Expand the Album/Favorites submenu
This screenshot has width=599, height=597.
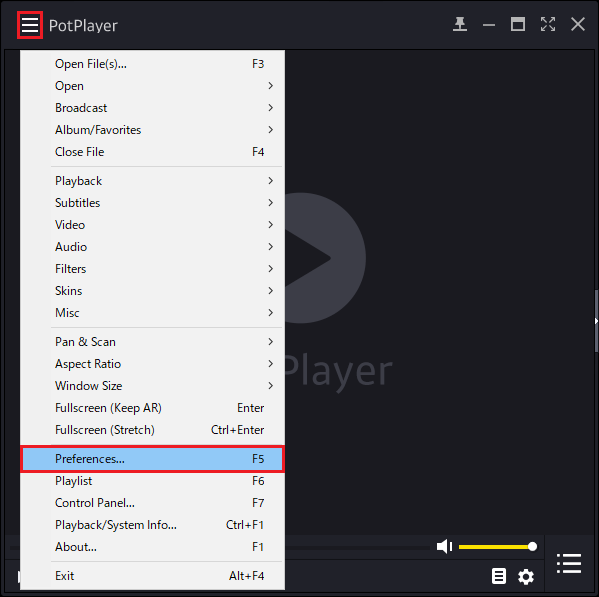point(152,130)
